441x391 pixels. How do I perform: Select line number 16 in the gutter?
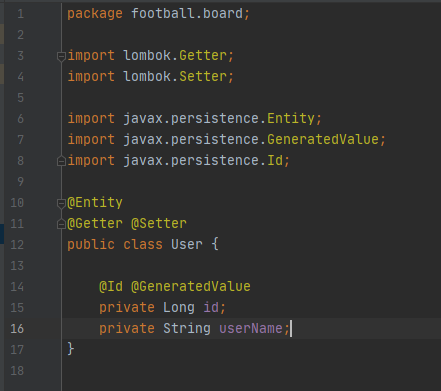[17, 329]
